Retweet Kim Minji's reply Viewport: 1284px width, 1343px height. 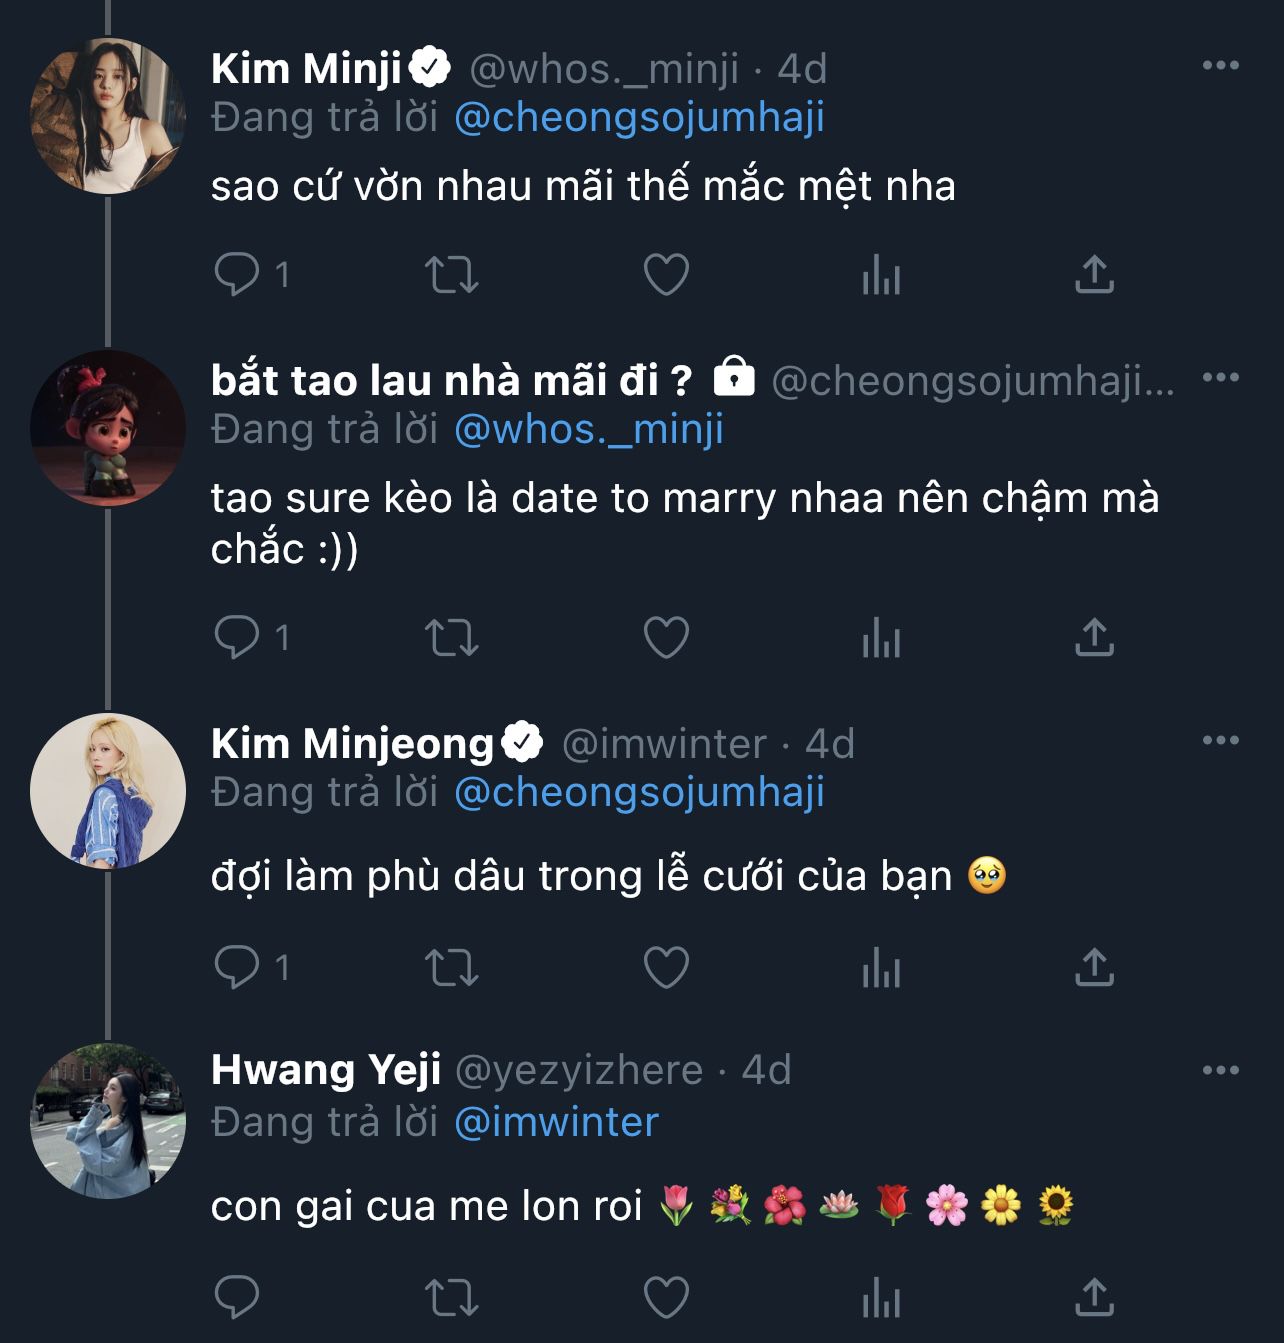pos(451,274)
